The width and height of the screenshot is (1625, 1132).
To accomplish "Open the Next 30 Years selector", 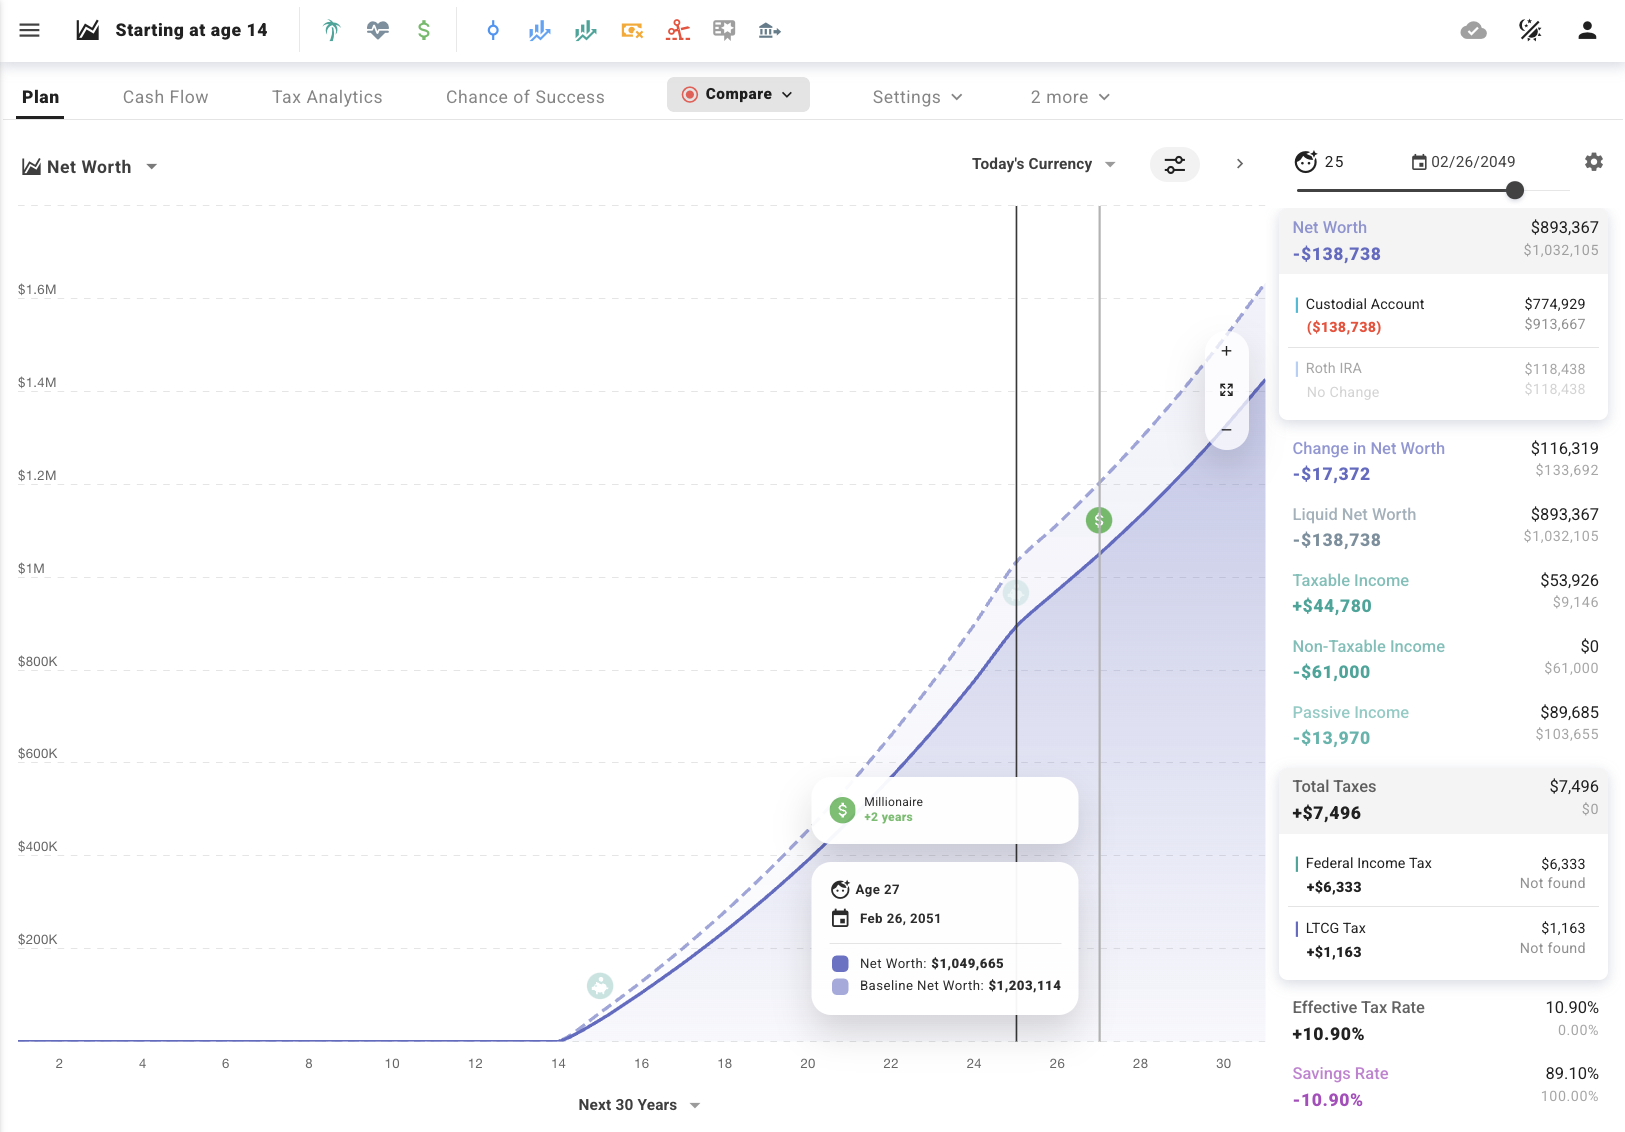I will pos(639,1105).
